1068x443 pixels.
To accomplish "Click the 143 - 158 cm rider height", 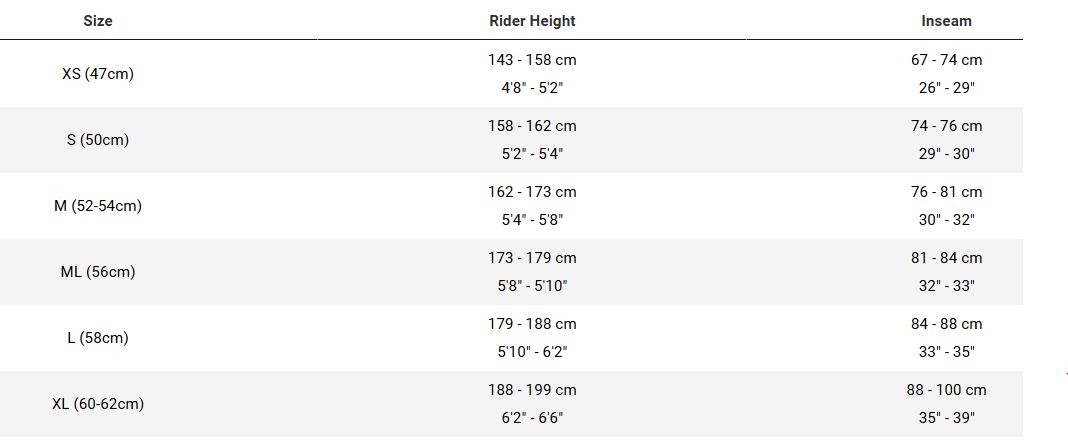I will pos(532,60).
